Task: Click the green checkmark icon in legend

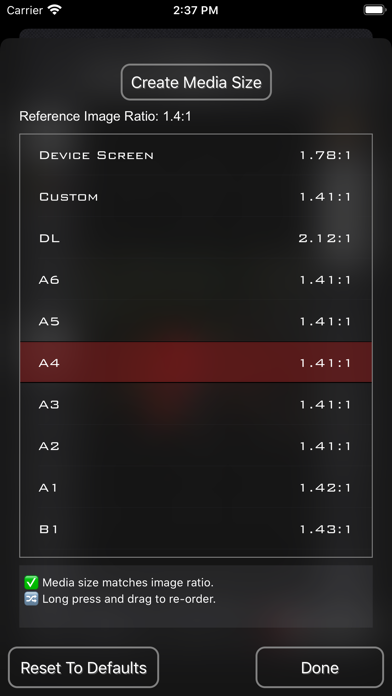Action: pyautogui.click(x=31, y=582)
